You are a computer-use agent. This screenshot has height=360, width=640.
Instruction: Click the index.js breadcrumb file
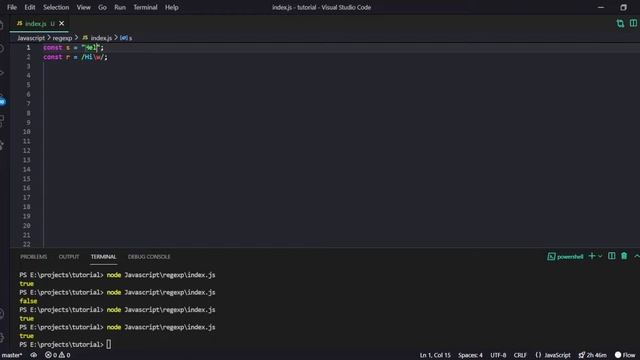point(101,38)
